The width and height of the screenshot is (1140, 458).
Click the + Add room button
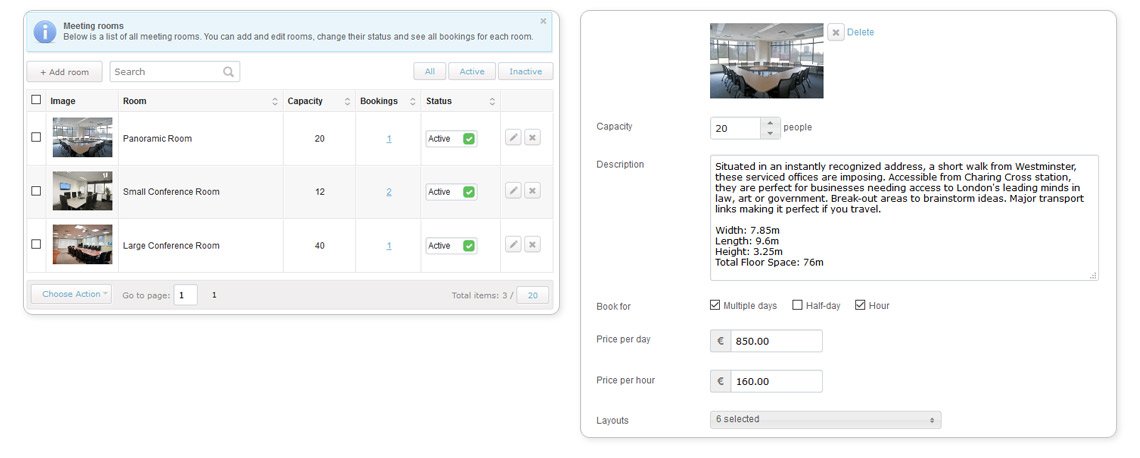click(x=65, y=72)
